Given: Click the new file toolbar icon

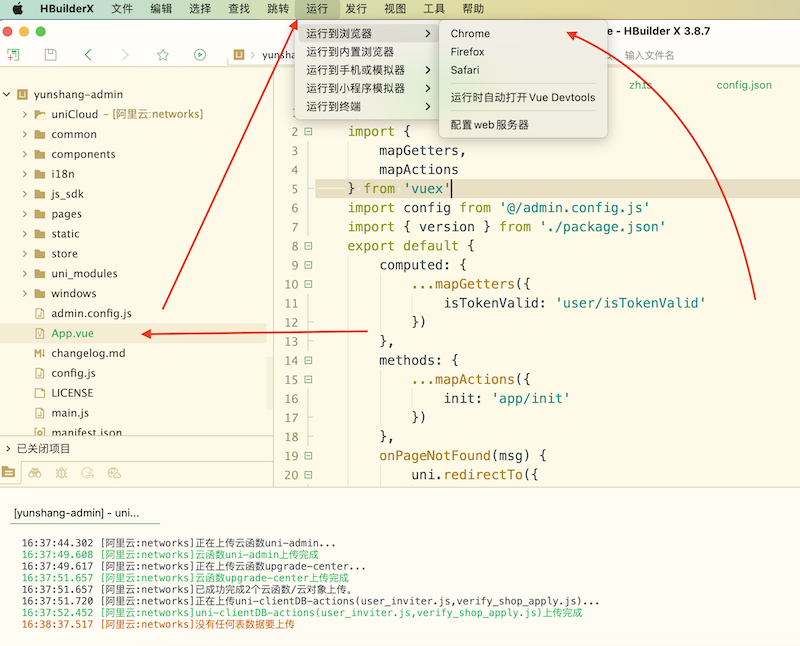Looking at the screenshot, I should pos(13,55).
